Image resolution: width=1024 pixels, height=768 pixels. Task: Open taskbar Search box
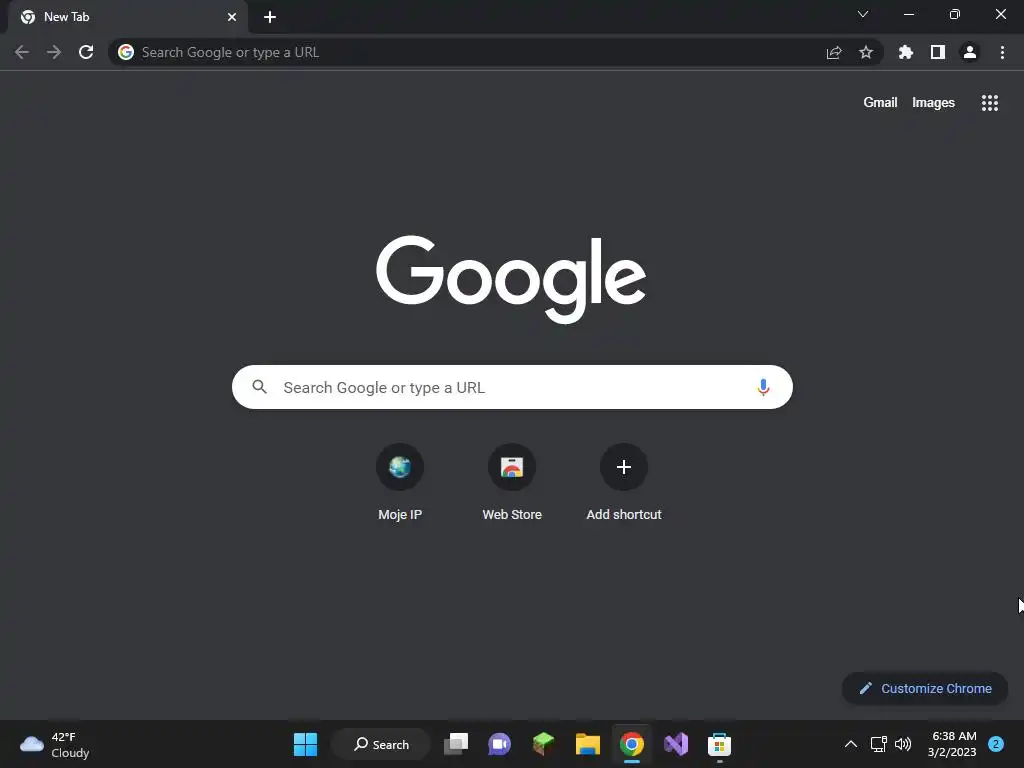pos(381,744)
